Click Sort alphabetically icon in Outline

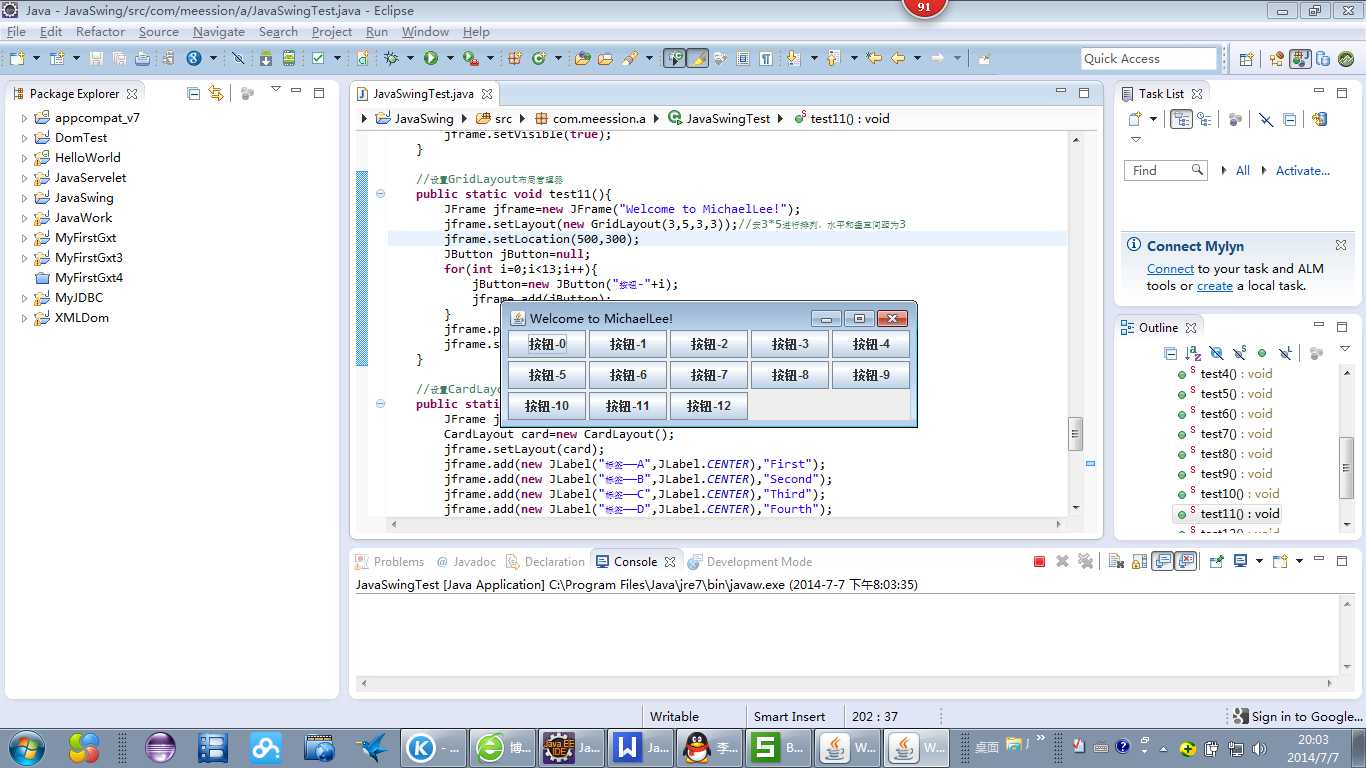1193,353
